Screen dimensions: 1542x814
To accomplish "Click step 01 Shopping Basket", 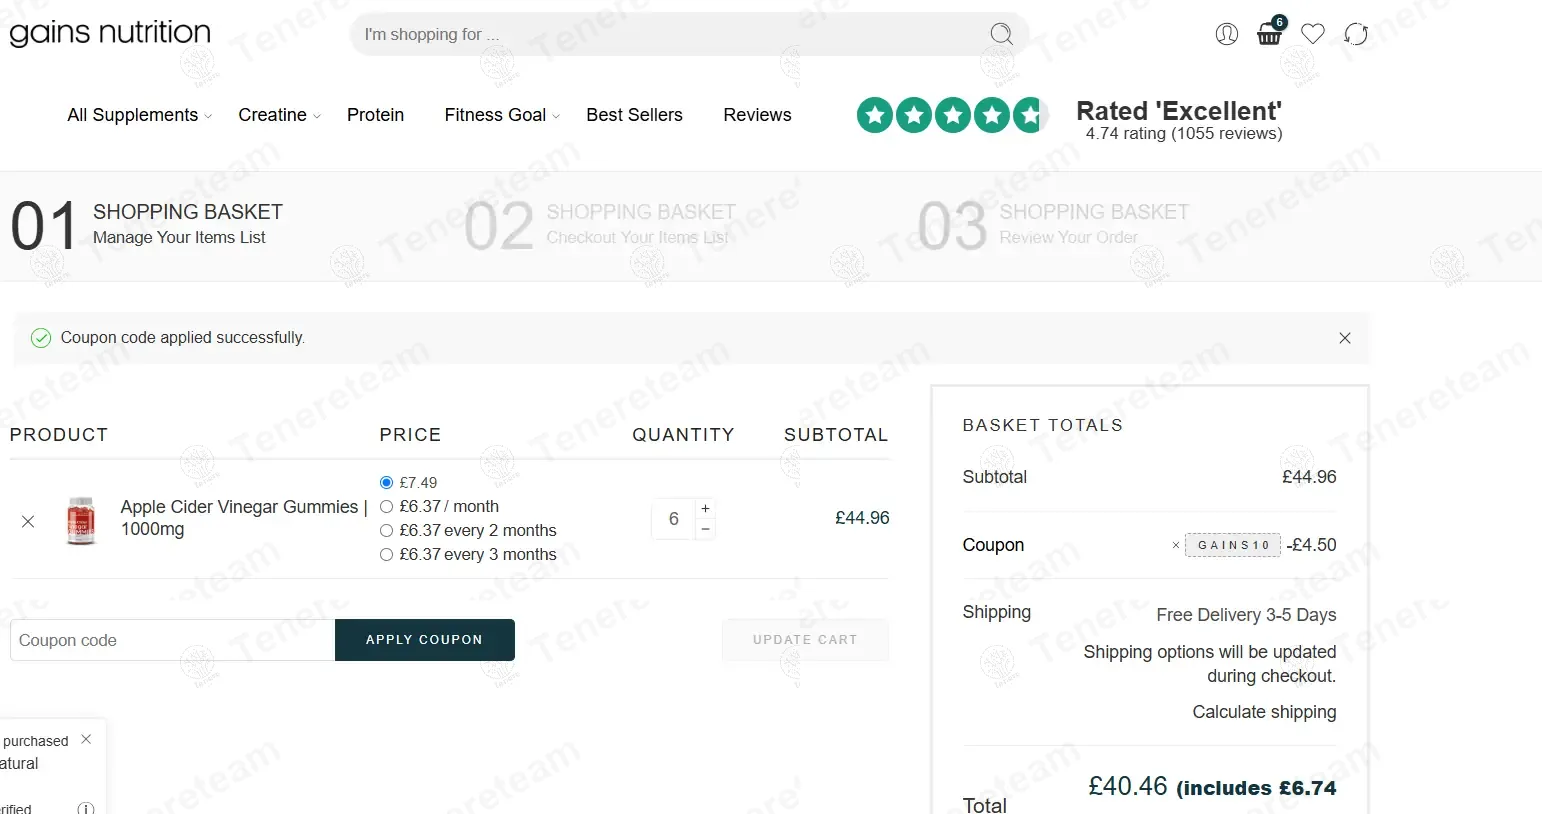I will point(147,225).
